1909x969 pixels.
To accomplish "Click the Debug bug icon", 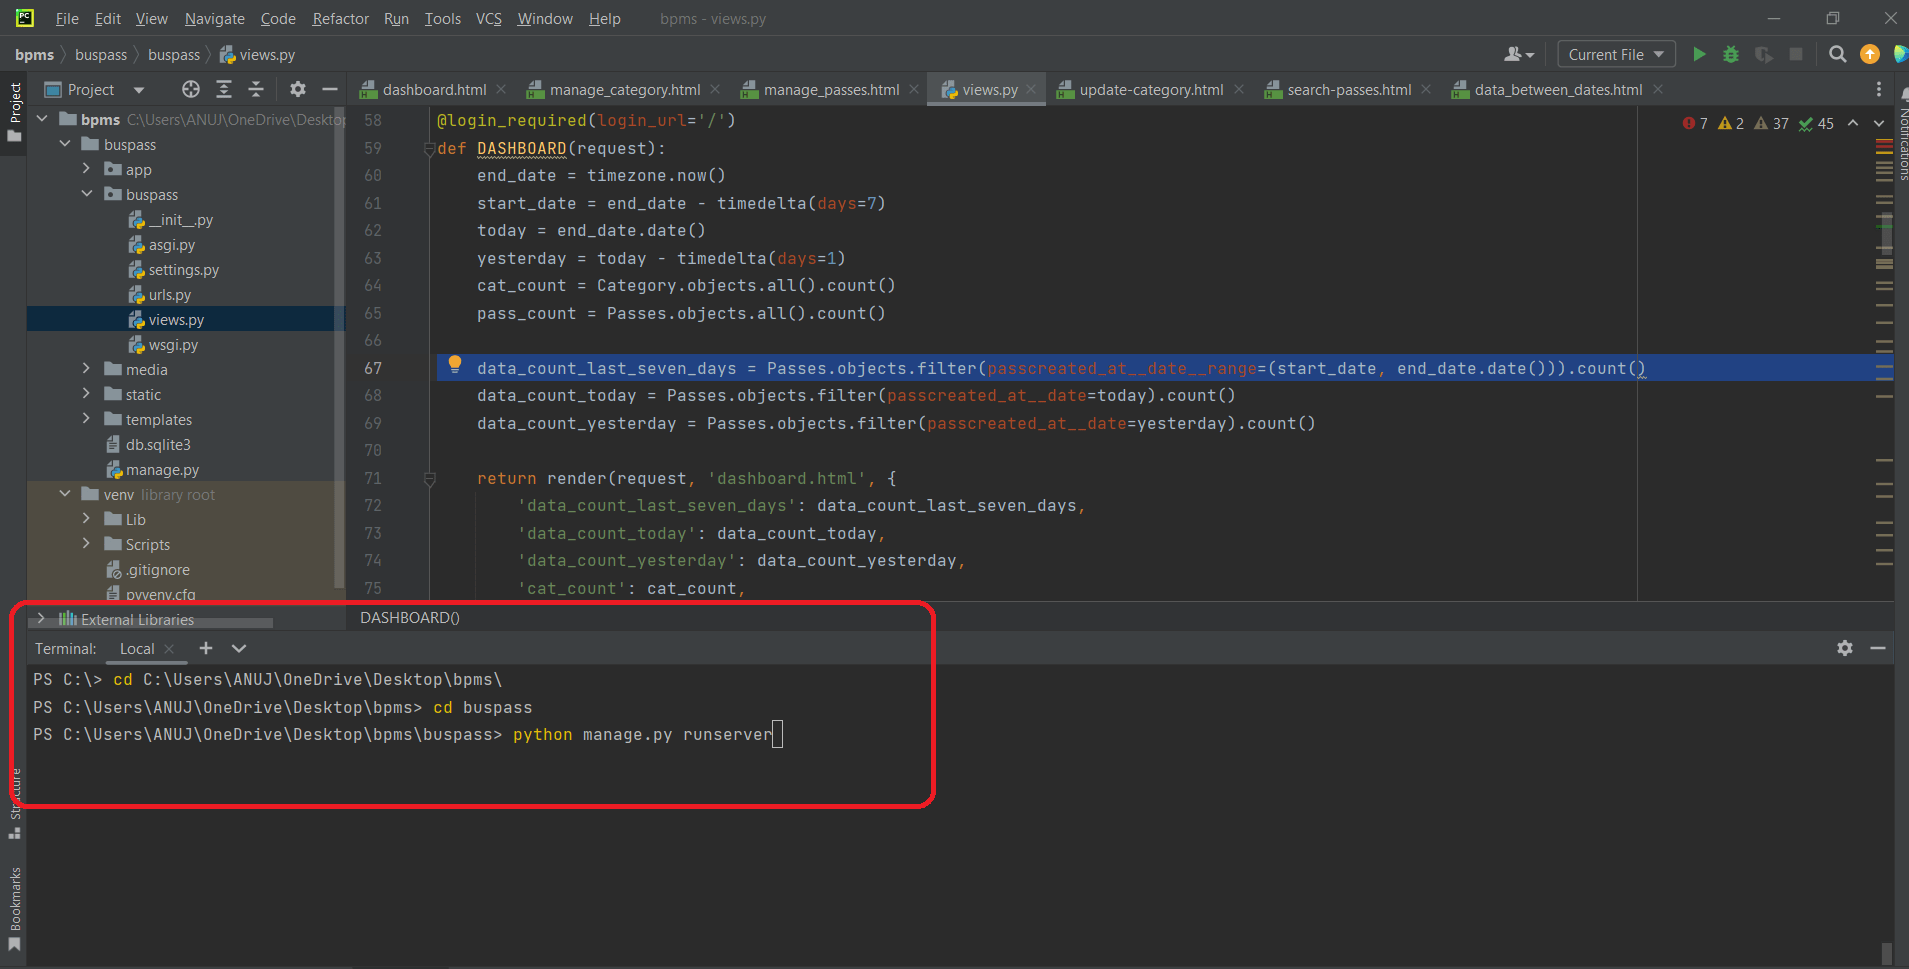I will (x=1731, y=54).
